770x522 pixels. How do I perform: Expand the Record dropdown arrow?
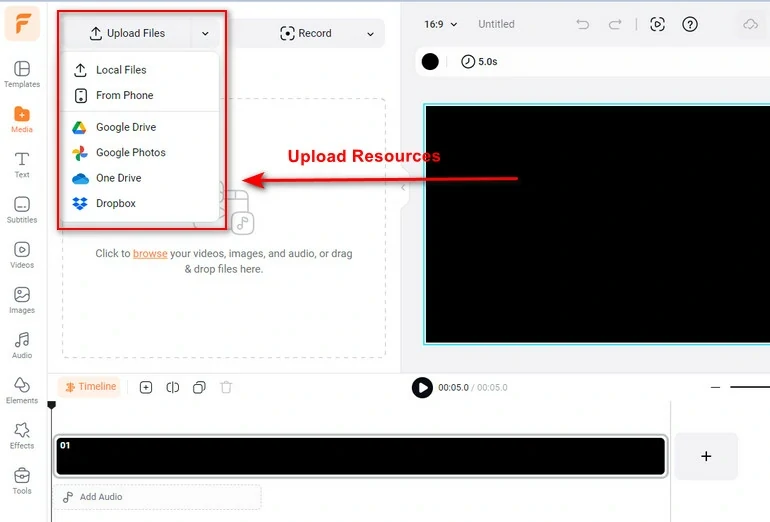point(370,33)
